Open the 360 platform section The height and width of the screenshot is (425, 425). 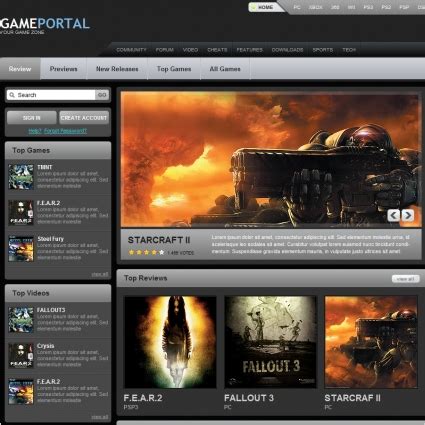click(x=335, y=7)
